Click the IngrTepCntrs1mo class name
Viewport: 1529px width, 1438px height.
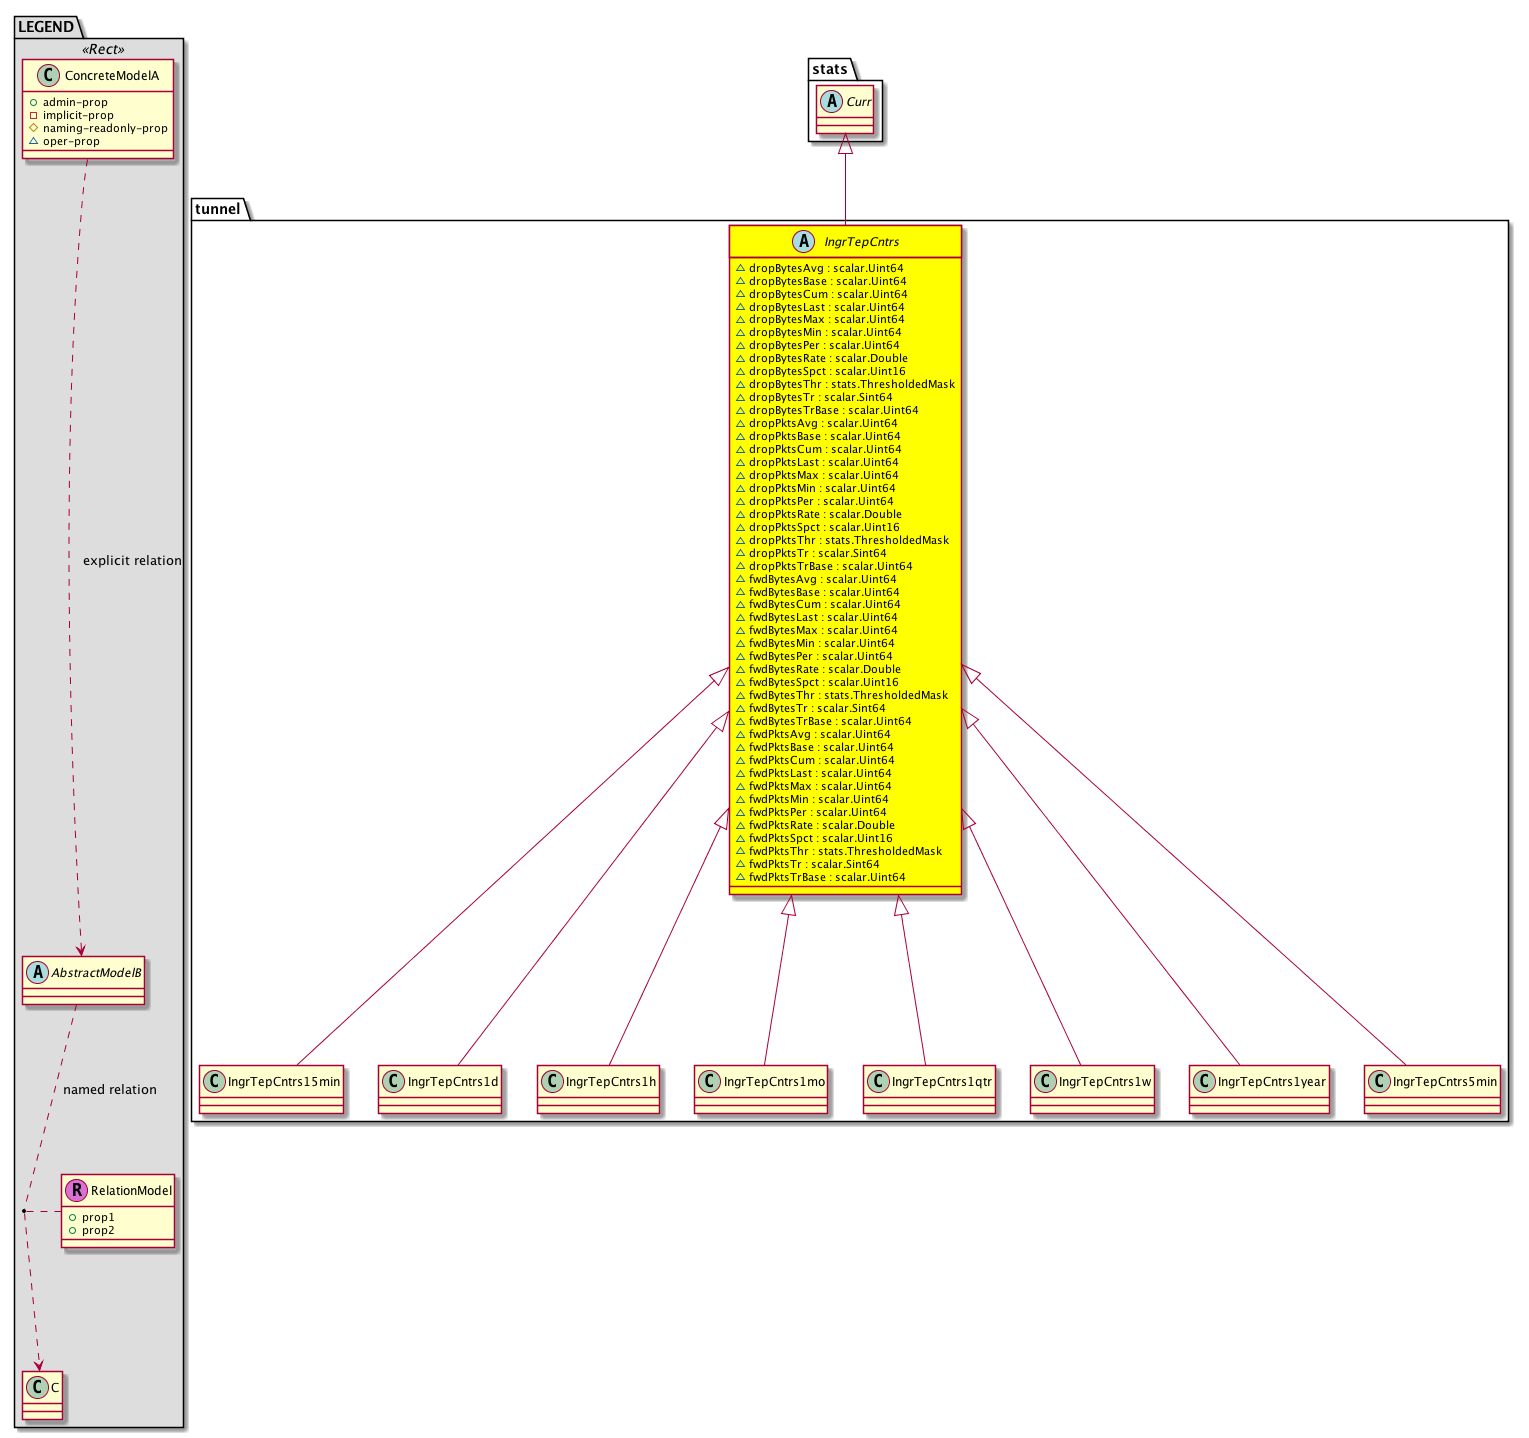point(774,1081)
